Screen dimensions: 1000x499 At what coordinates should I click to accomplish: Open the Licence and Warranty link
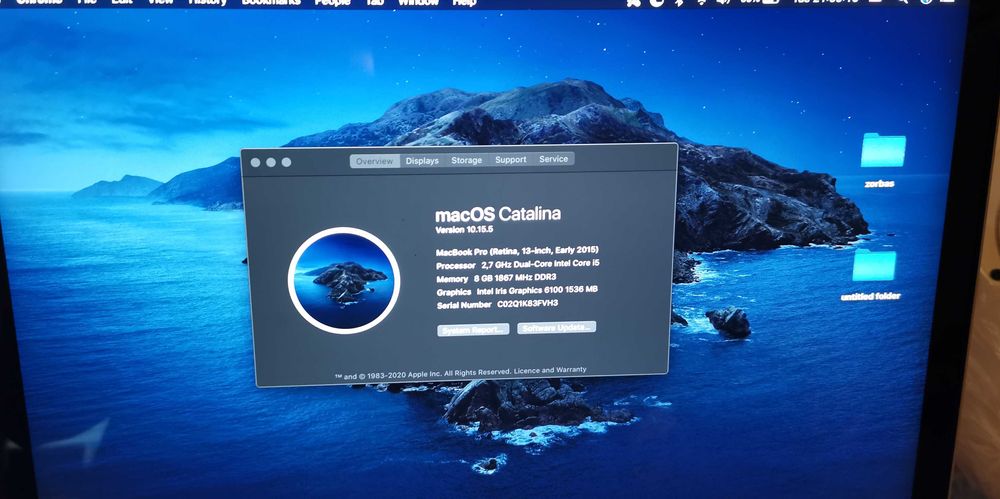click(x=550, y=370)
